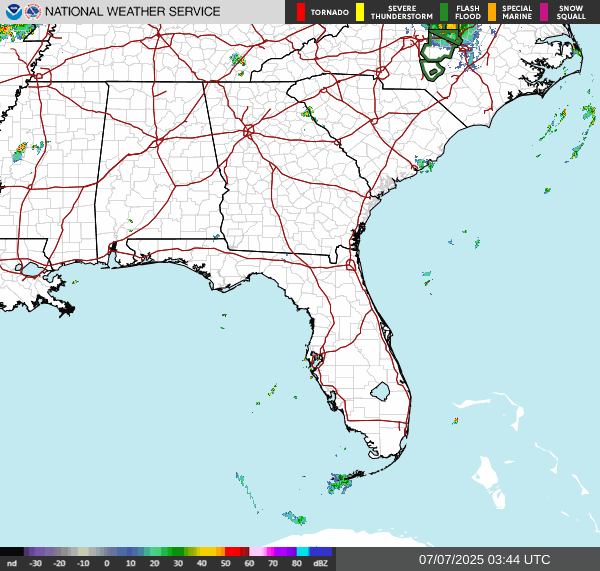Click the green Flash Flood legend swatch
The height and width of the screenshot is (571, 600).
click(x=444, y=12)
